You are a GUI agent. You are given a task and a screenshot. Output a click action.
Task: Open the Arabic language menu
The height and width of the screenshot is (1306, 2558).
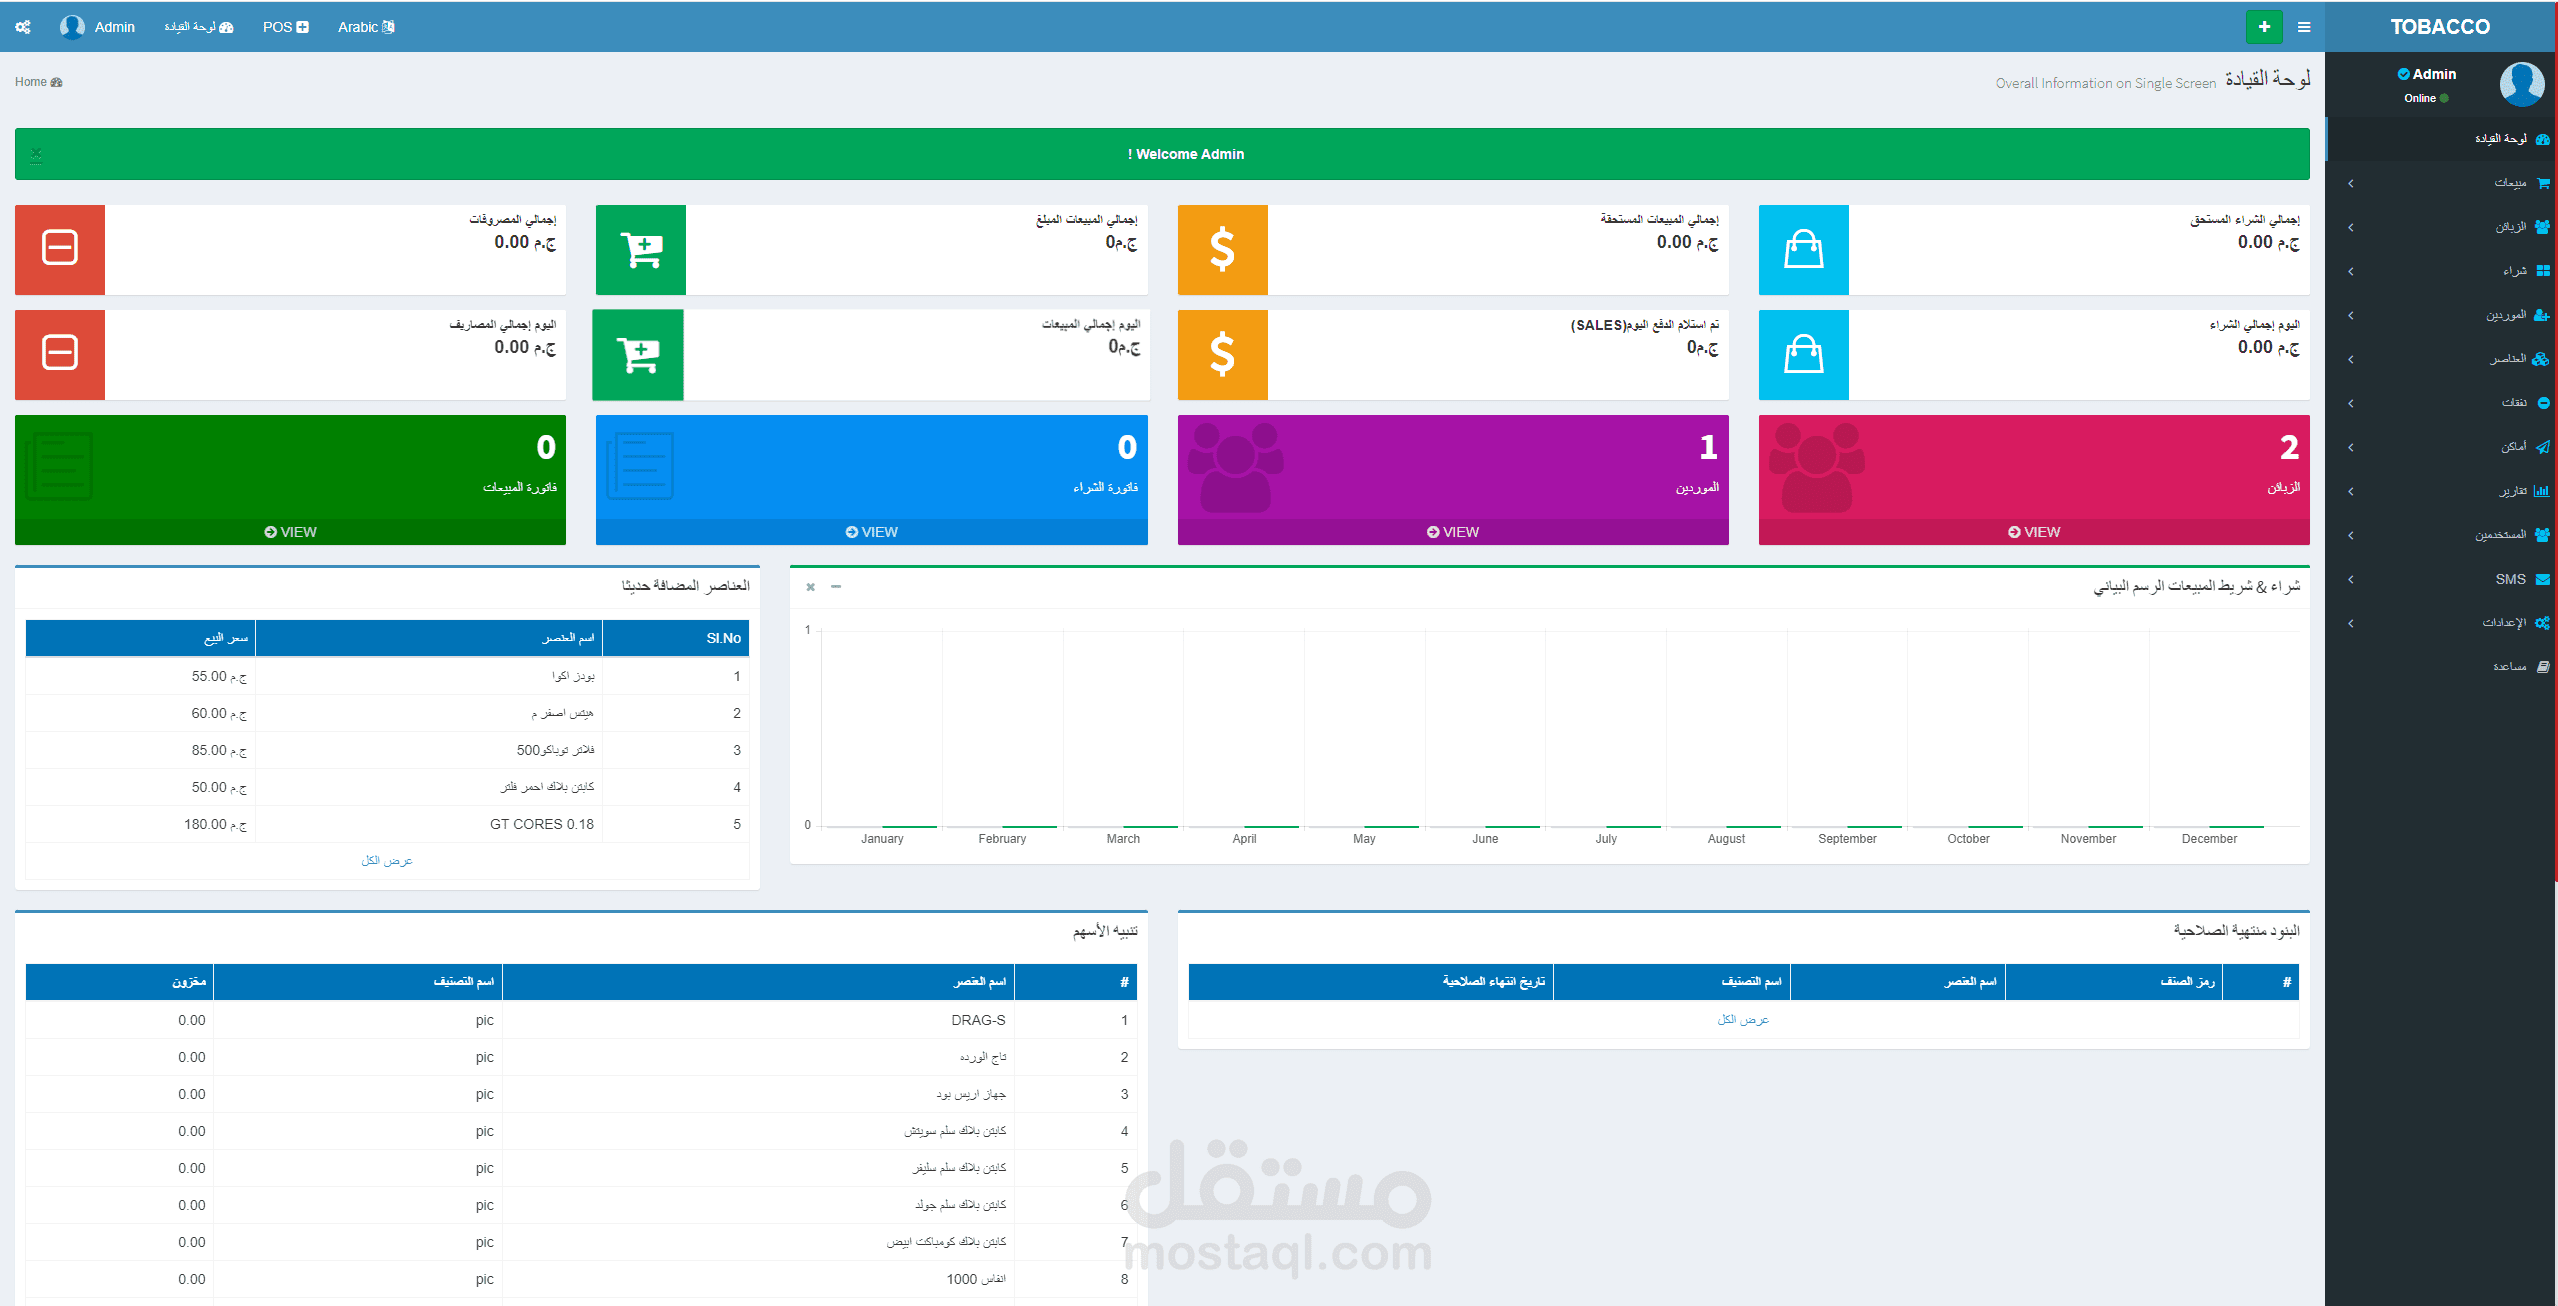(365, 27)
